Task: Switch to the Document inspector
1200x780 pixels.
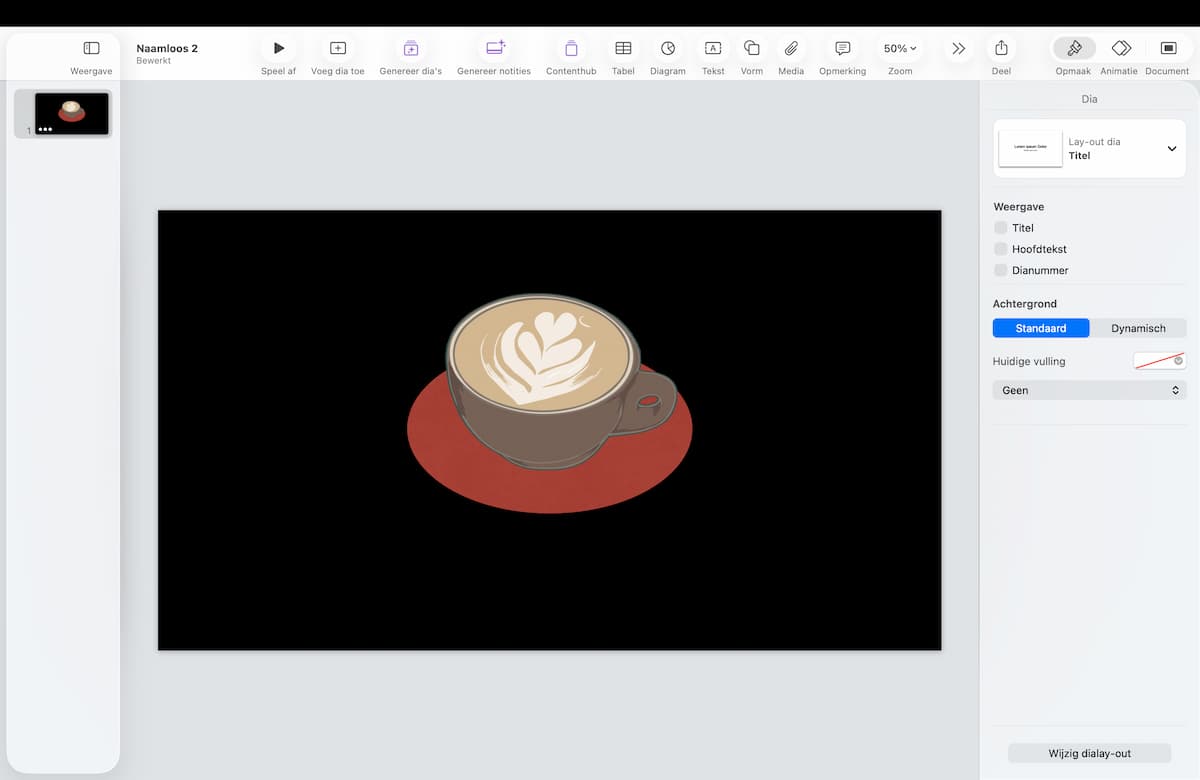Action: tap(1168, 48)
